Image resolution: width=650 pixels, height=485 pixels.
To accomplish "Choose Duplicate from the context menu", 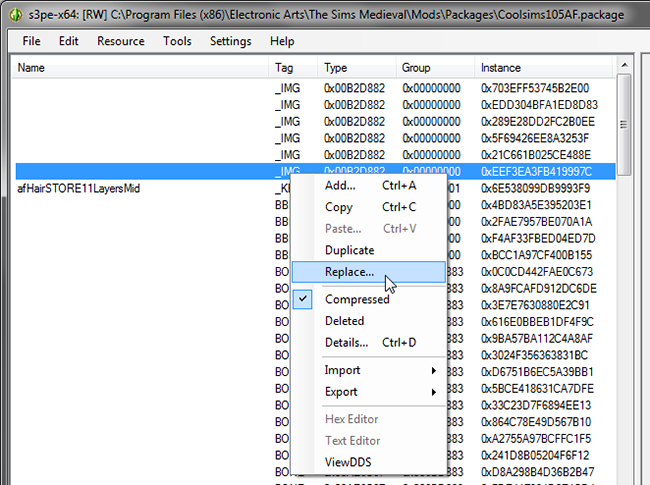I will (x=349, y=250).
